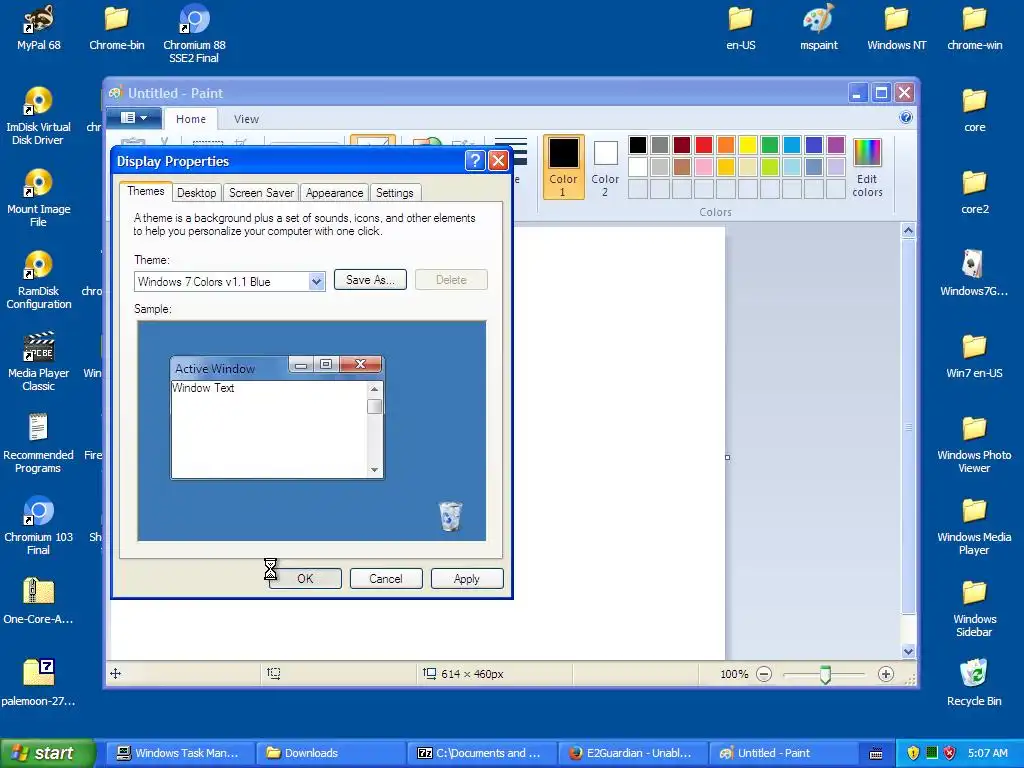The image size is (1024, 768).
Task: Click Save As... theme button
Action: click(x=370, y=280)
